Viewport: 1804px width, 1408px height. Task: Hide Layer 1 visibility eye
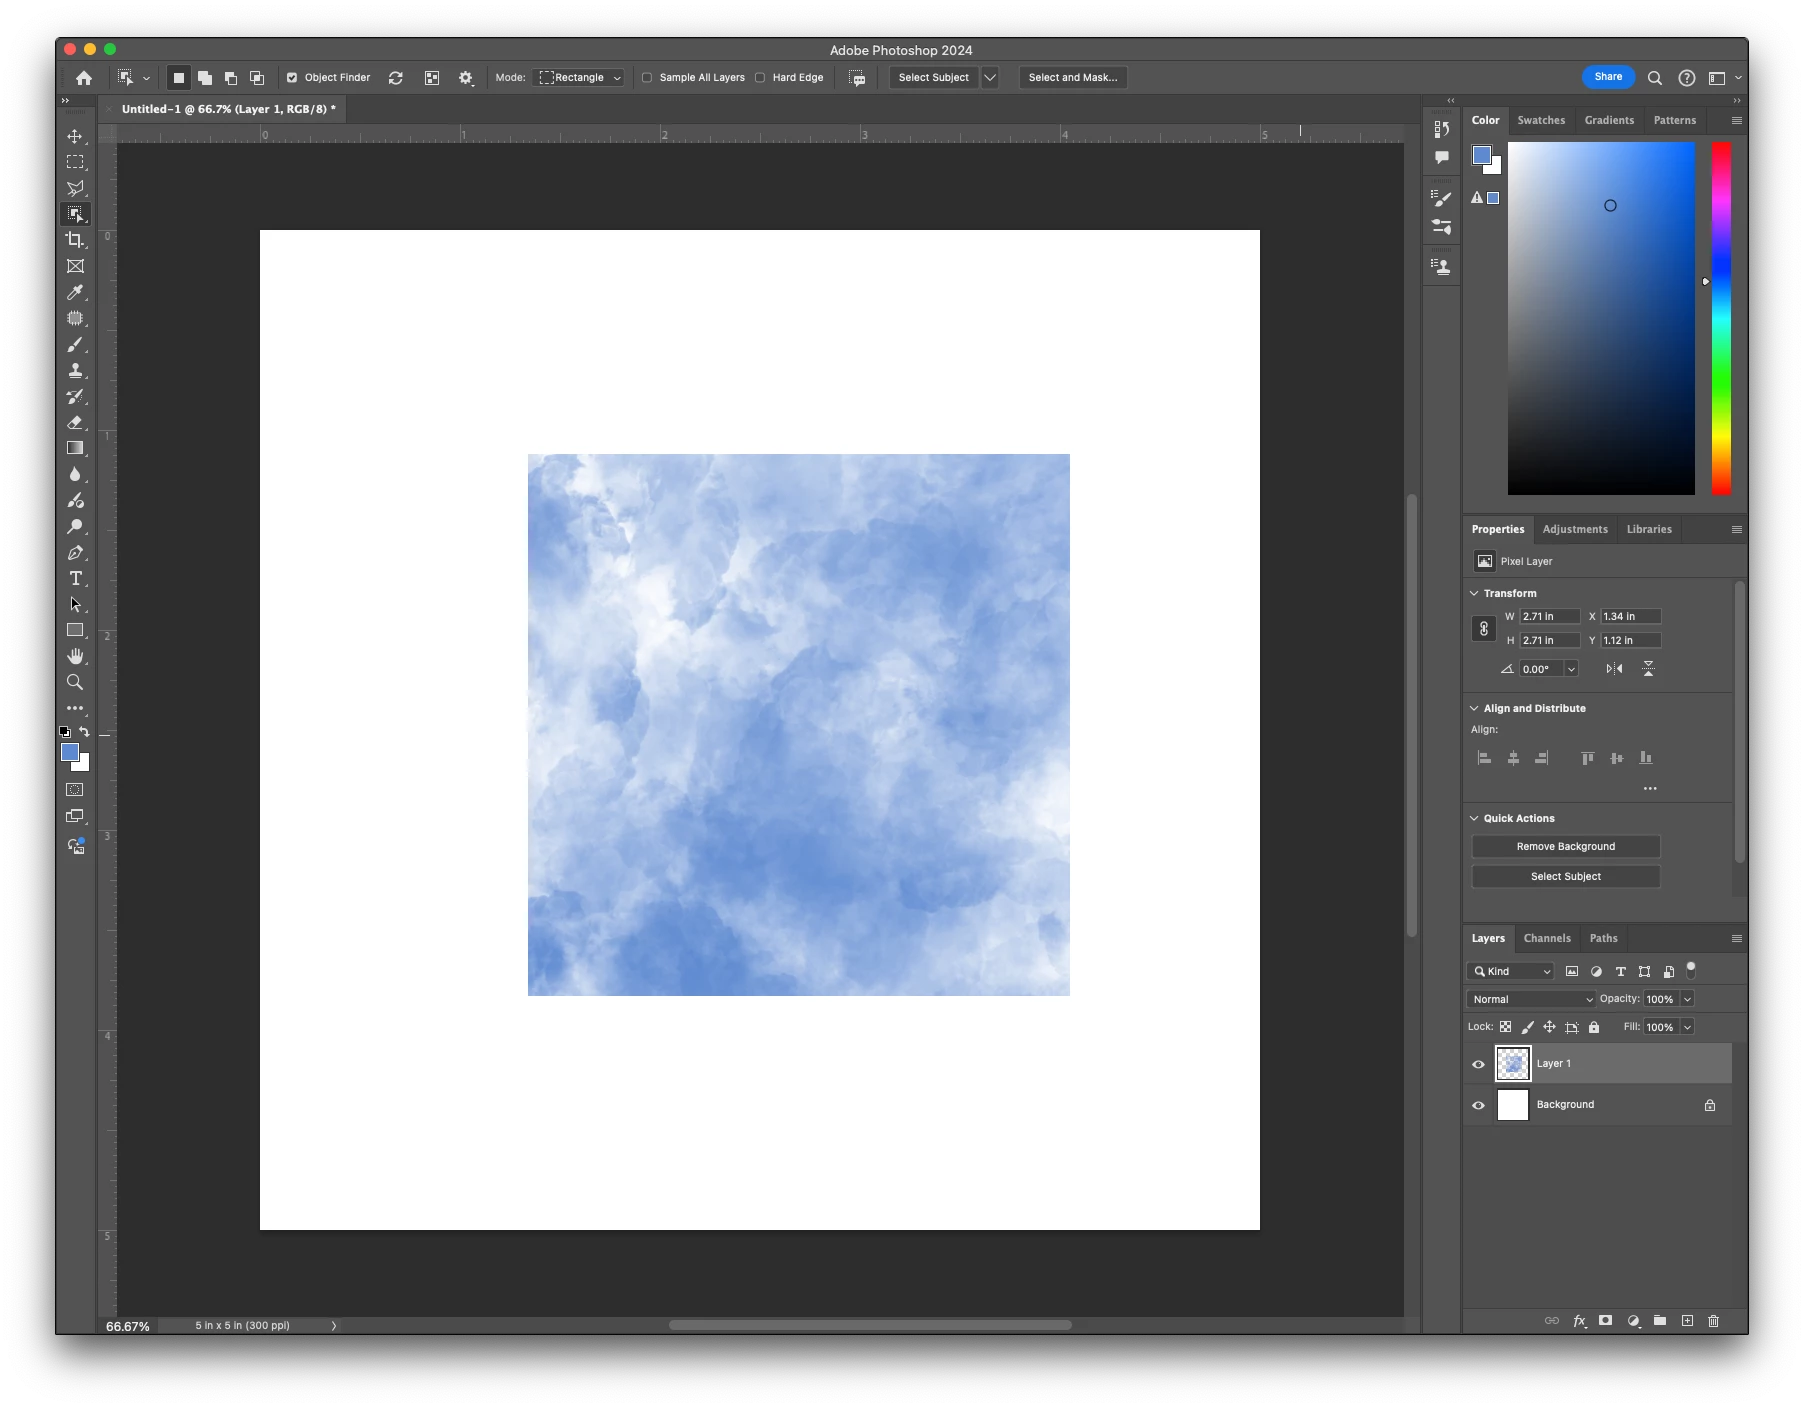point(1478,1064)
